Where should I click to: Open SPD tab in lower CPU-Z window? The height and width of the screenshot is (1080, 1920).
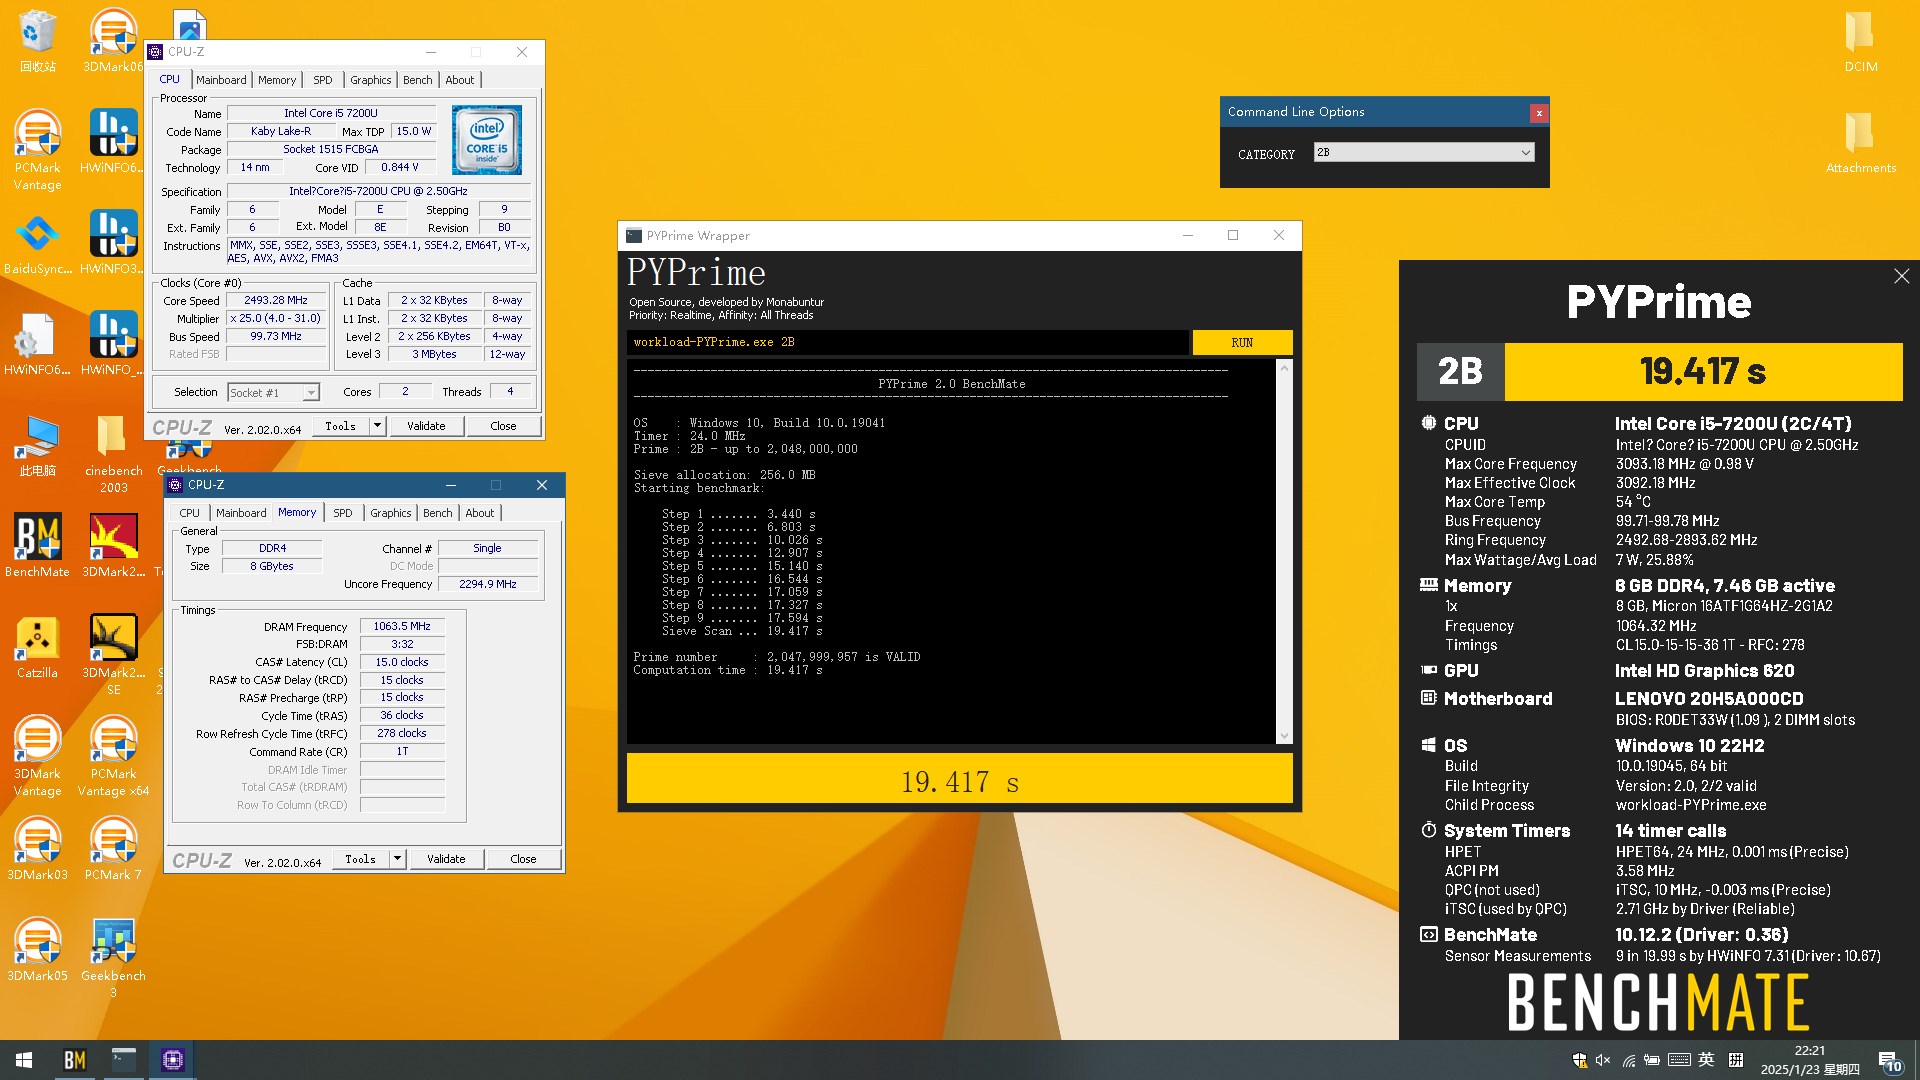click(x=342, y=513)
